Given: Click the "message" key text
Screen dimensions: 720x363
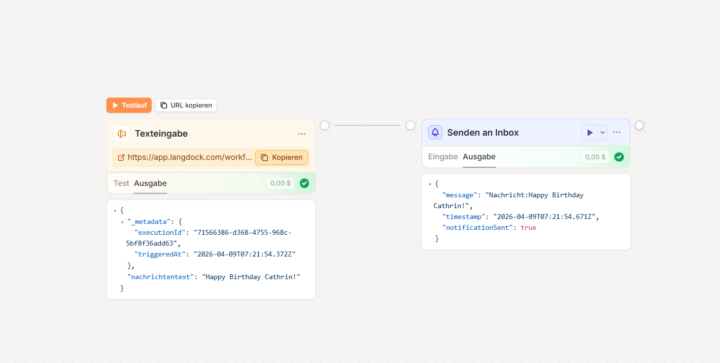Looking at the screenshot, I should click(x=460, y=195).
